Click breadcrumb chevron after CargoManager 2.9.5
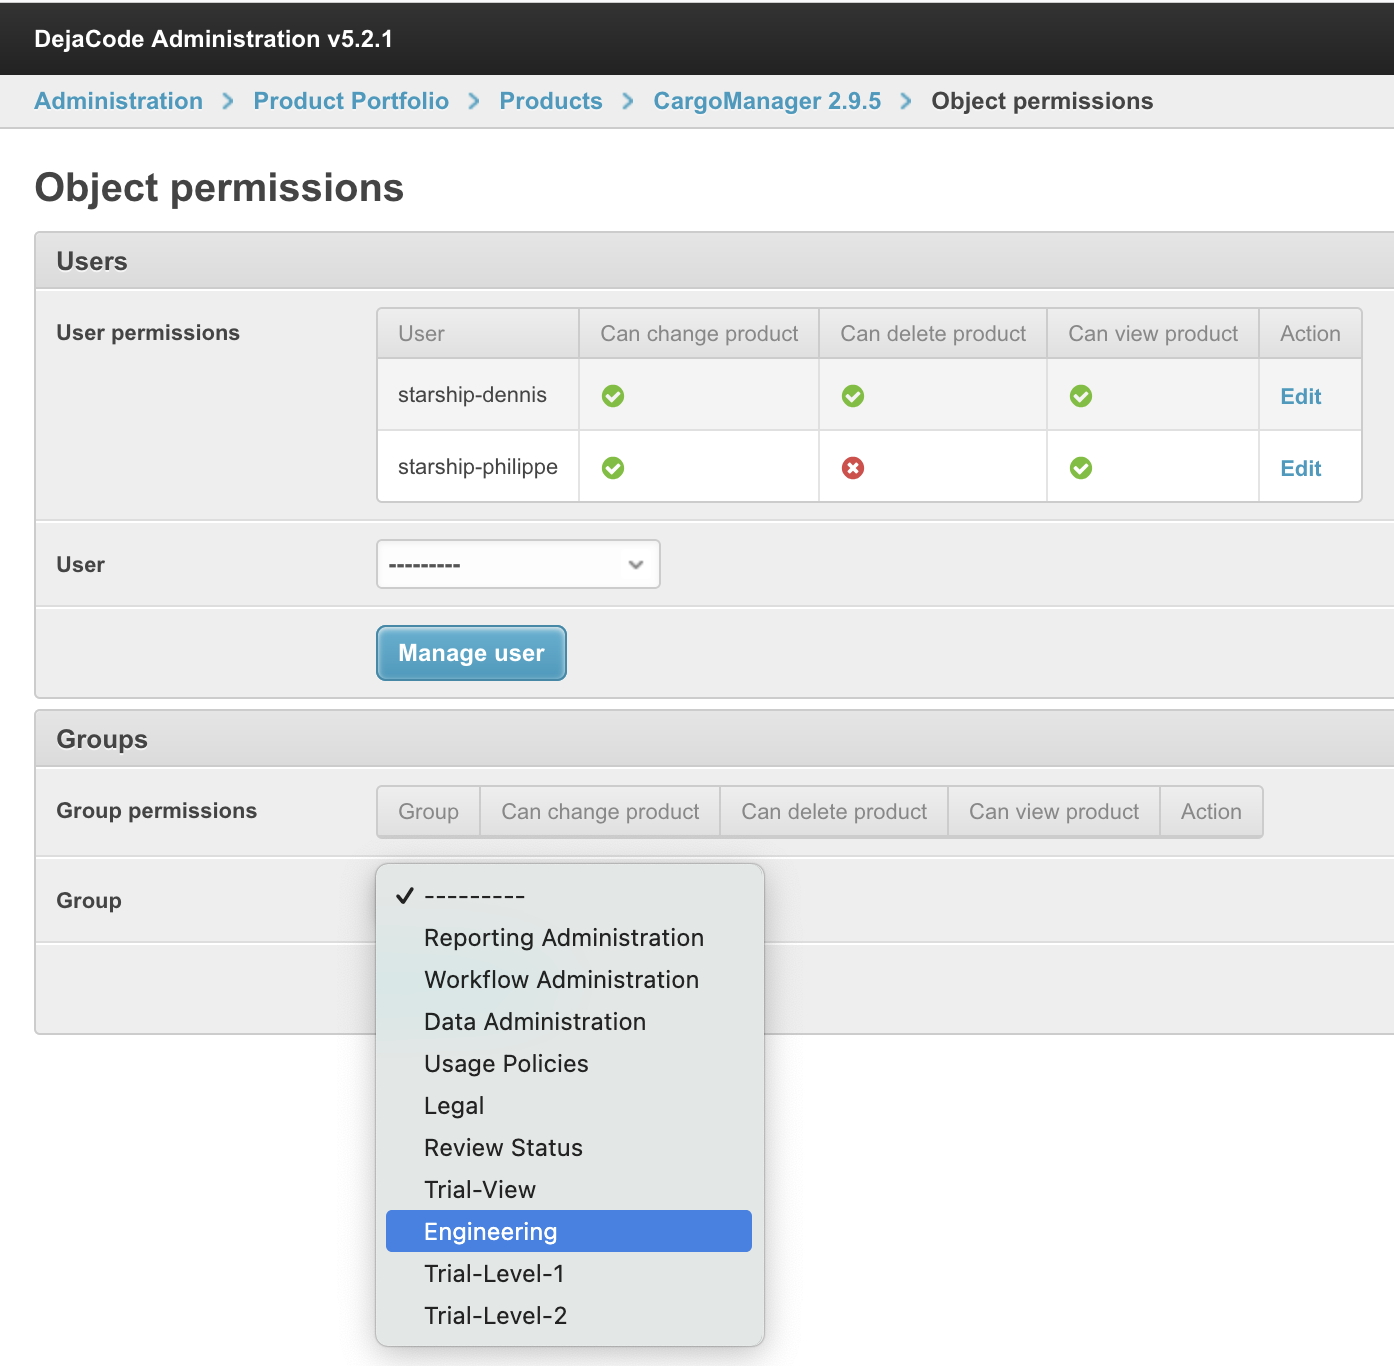The height and width of the screenshot is (1366, 1394). pyautogui.click(x=906, y=102)
